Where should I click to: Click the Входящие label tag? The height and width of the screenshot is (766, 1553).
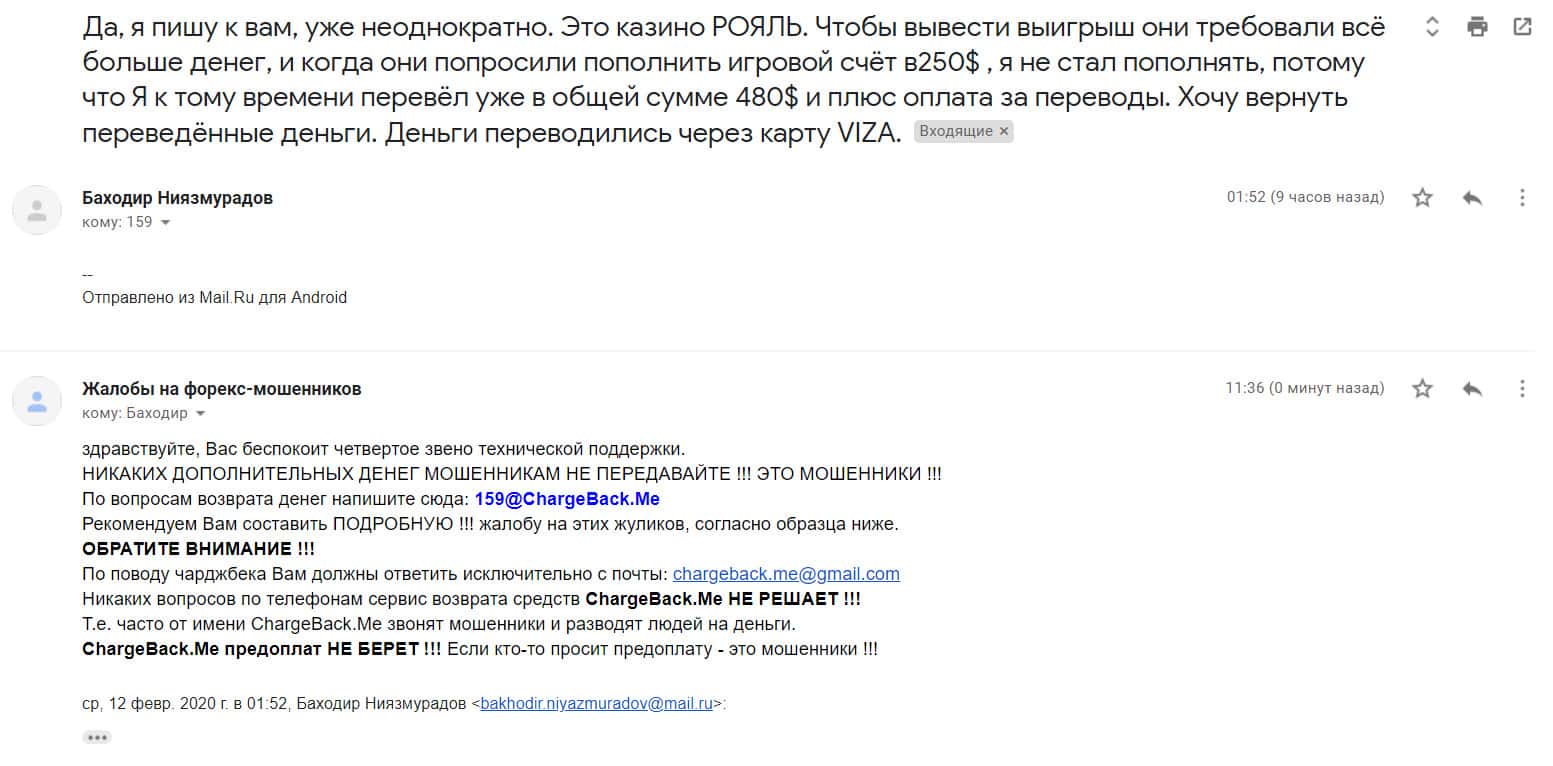[x=955, y=132]
